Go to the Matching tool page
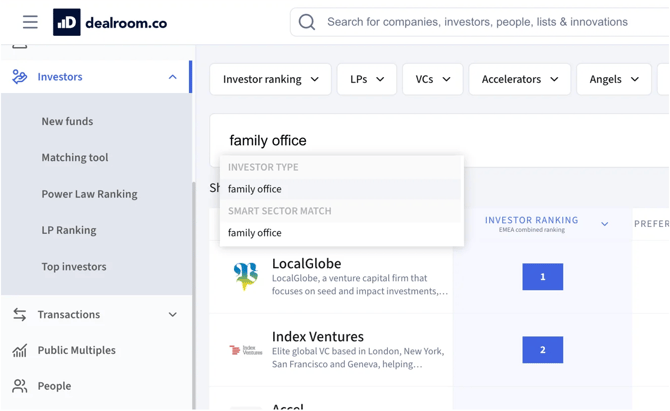670x411 pixels. click(x=75, y=158)
